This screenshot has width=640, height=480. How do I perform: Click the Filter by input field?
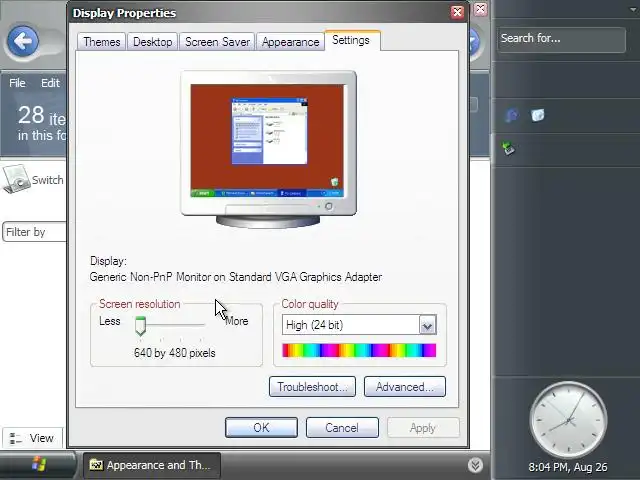35,232
